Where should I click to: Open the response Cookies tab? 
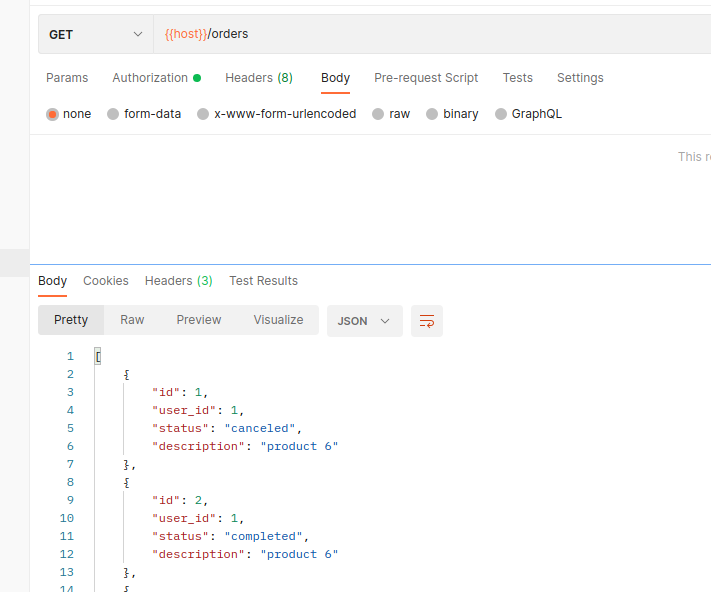pos(106,281)
